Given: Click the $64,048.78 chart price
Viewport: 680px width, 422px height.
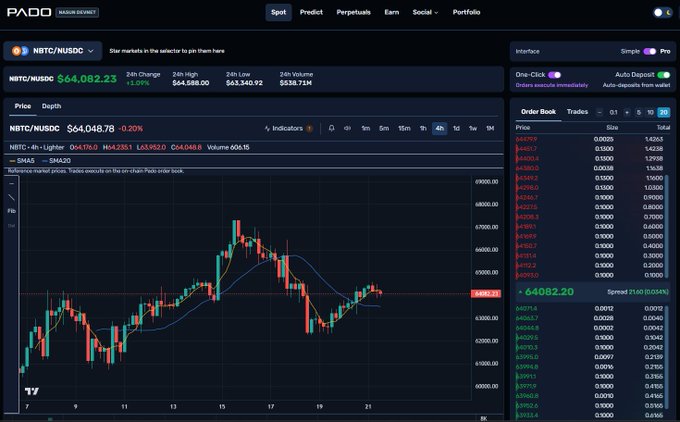Looking at the screenshot, I should point(91,129).
